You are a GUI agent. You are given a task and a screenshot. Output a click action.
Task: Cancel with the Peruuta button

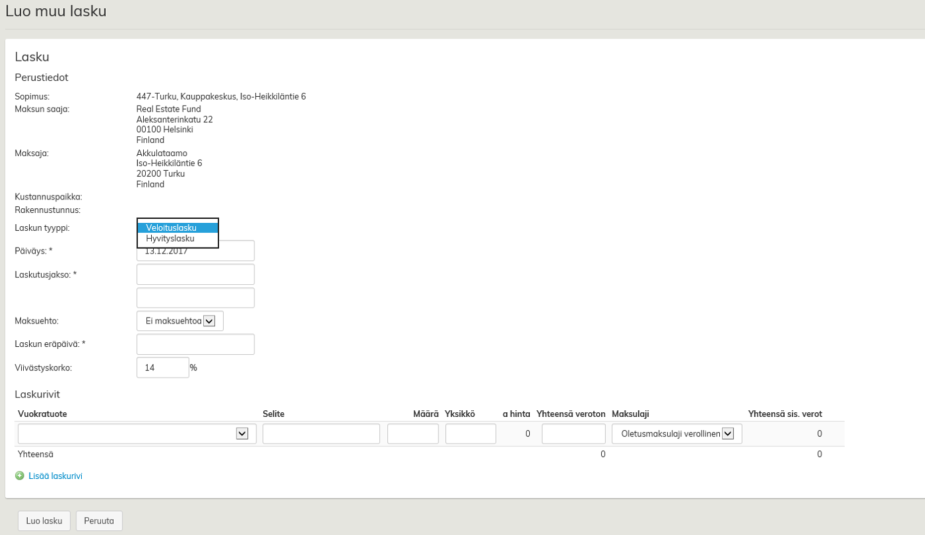click(99, 520)
